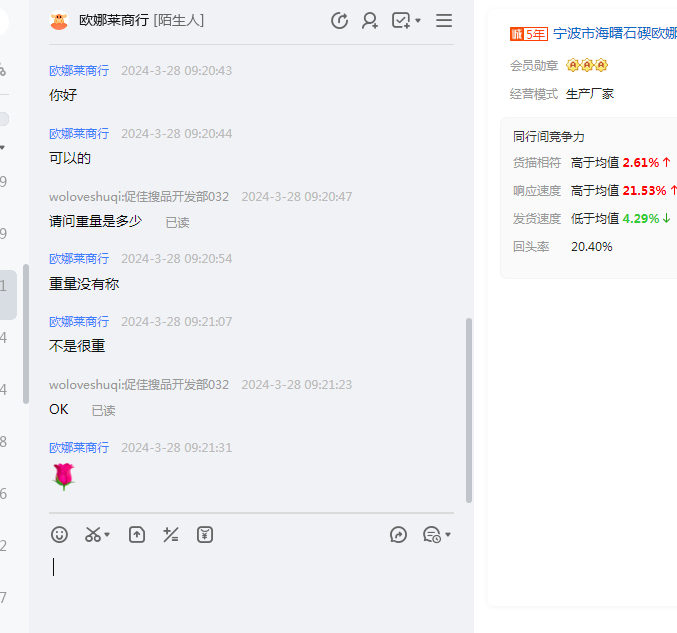The height and width of the screenshot is (633, 677).
Task: Click the chat history scrollbar
Action: pos(468,410)
